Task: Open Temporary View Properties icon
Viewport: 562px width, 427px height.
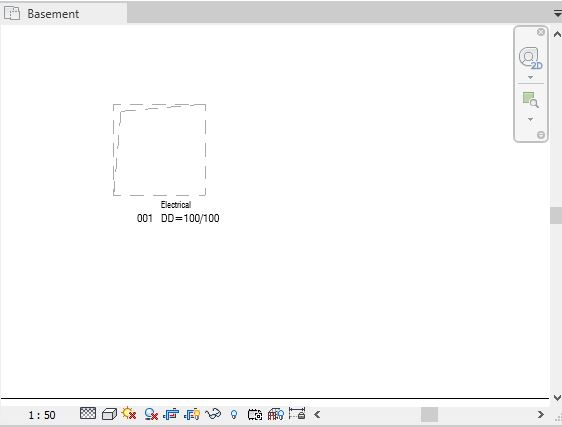Action: click(x=255, y=414)
